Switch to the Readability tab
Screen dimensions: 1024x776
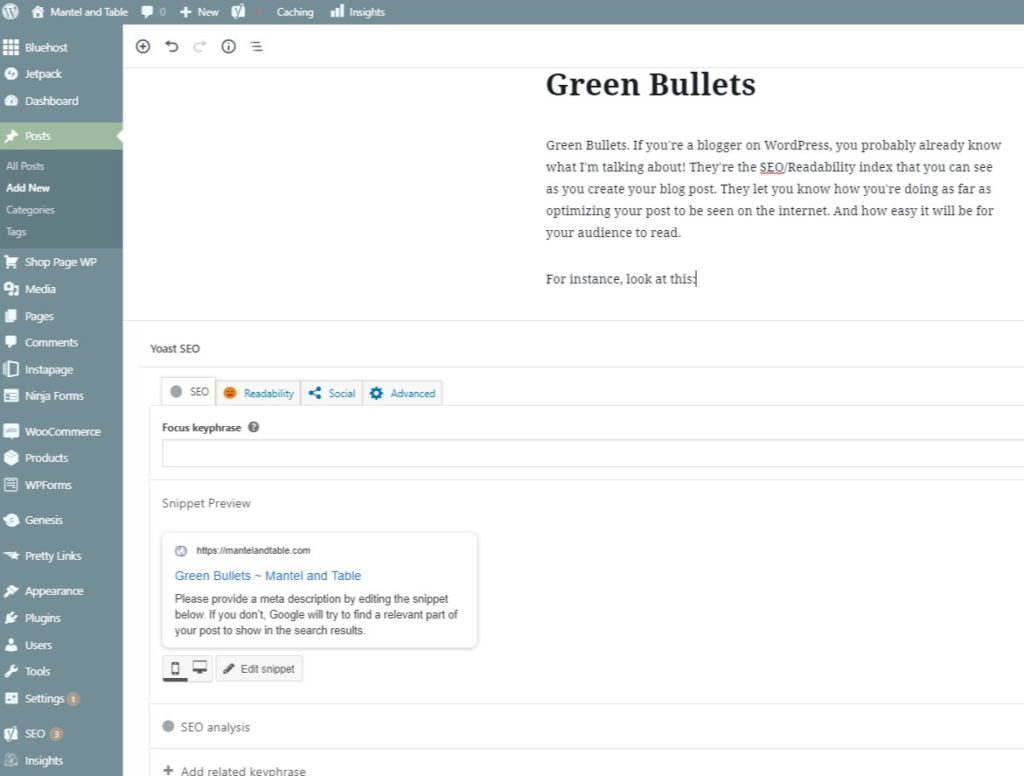(x=259, y=393)
